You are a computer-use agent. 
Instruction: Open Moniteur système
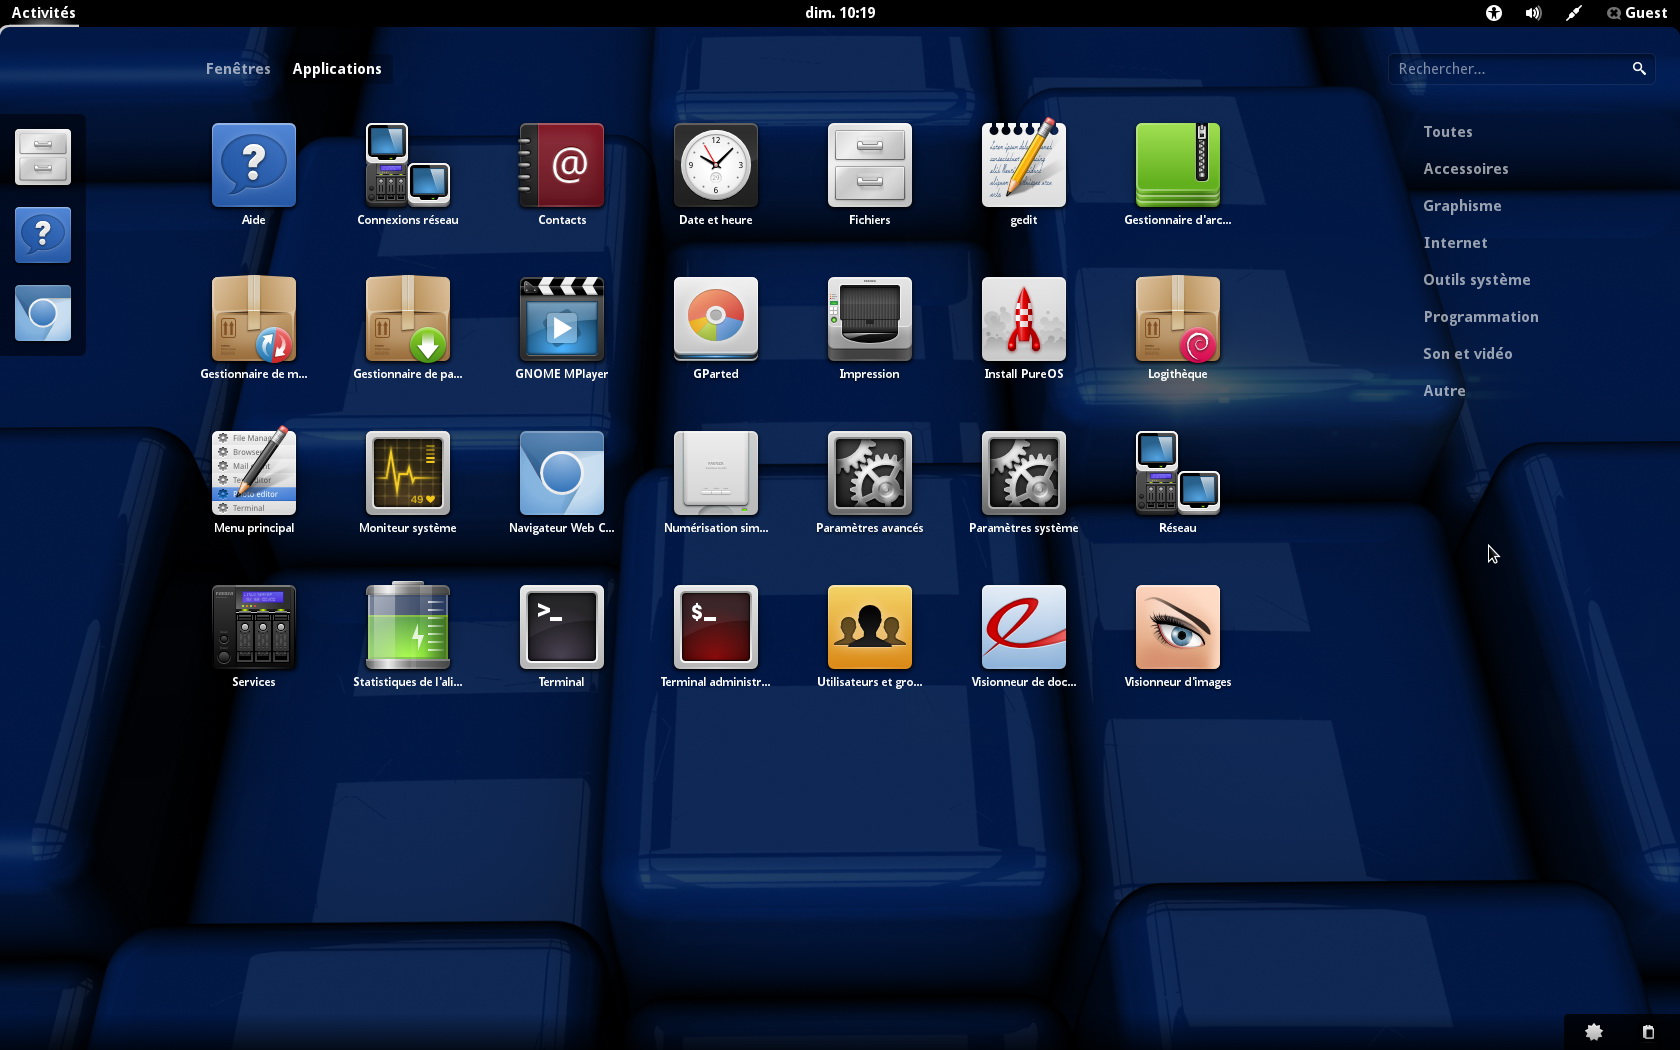407,473
